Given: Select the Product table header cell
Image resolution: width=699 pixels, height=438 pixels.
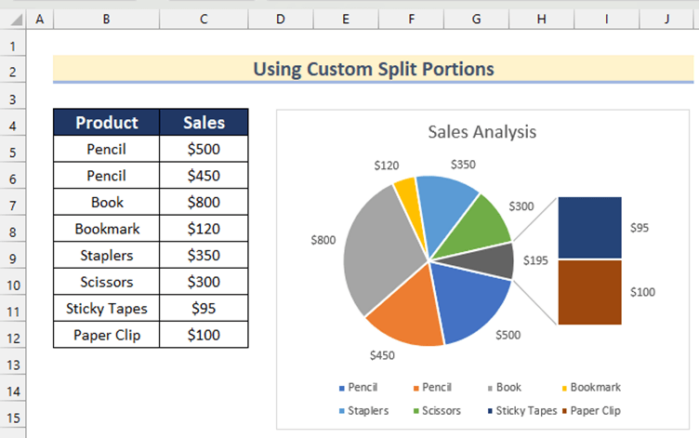Looking at the screenshot, I should (x=107, y=123).
